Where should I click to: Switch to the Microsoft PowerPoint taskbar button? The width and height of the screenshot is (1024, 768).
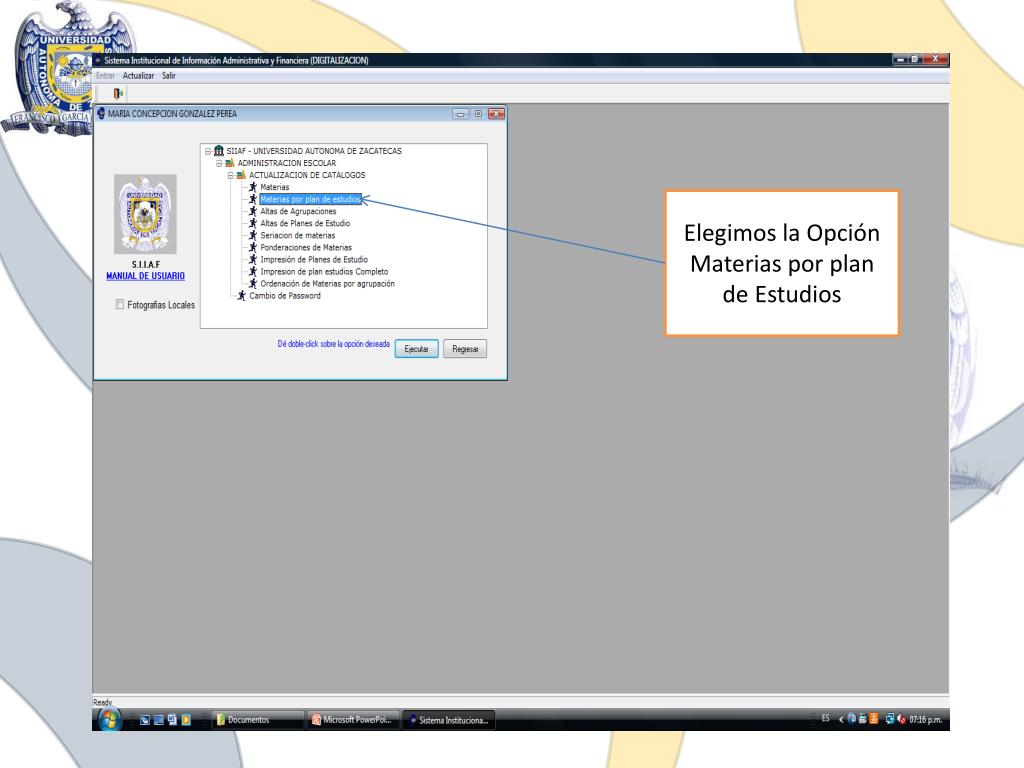click(353, 720)
